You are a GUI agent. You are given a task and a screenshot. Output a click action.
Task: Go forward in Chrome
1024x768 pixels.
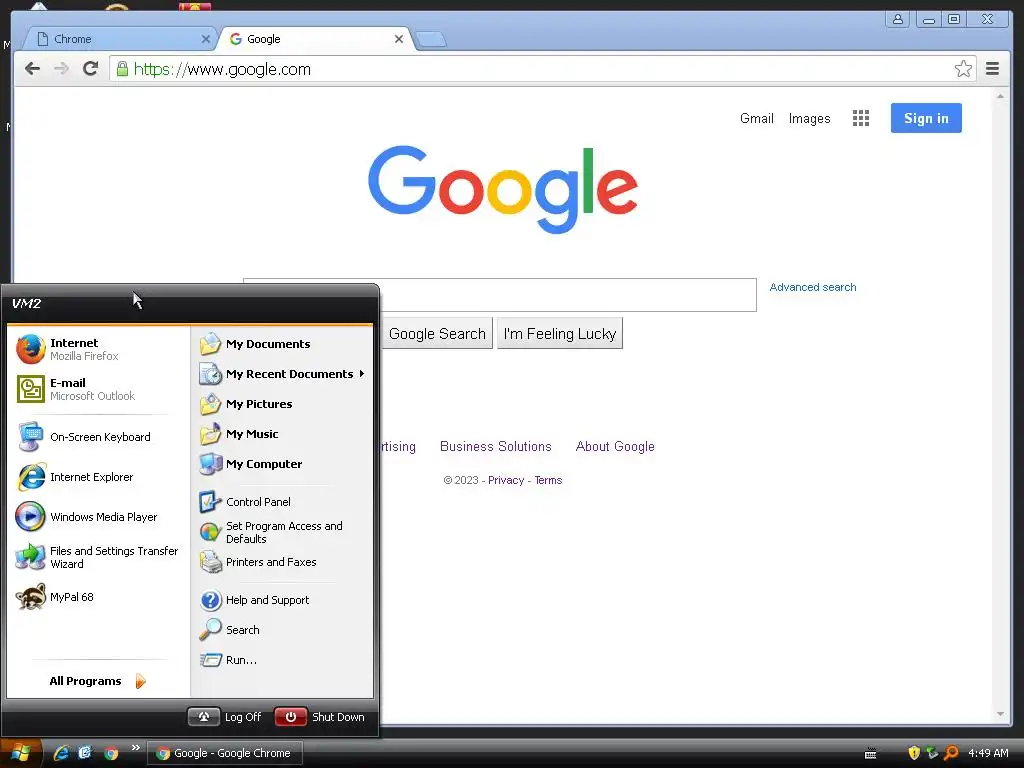point(61,69)
